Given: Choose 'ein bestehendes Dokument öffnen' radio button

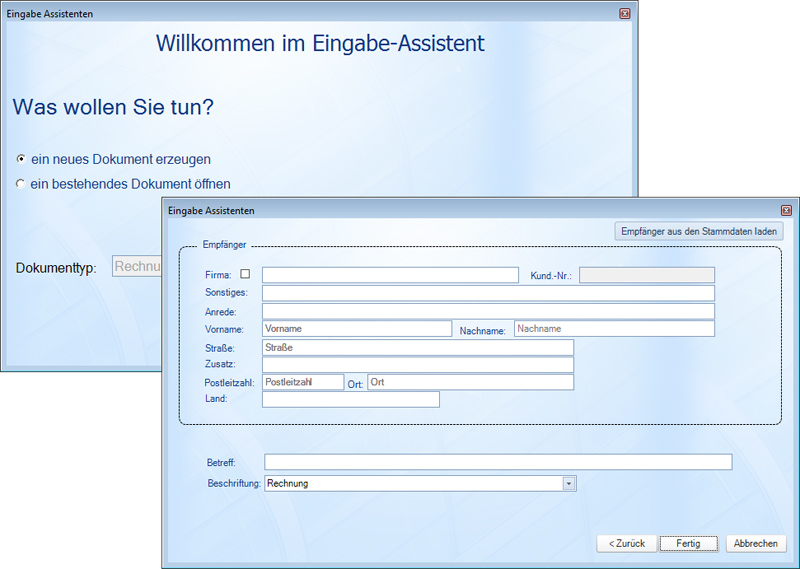Looking at the screenshot, I should click(21, 184).
